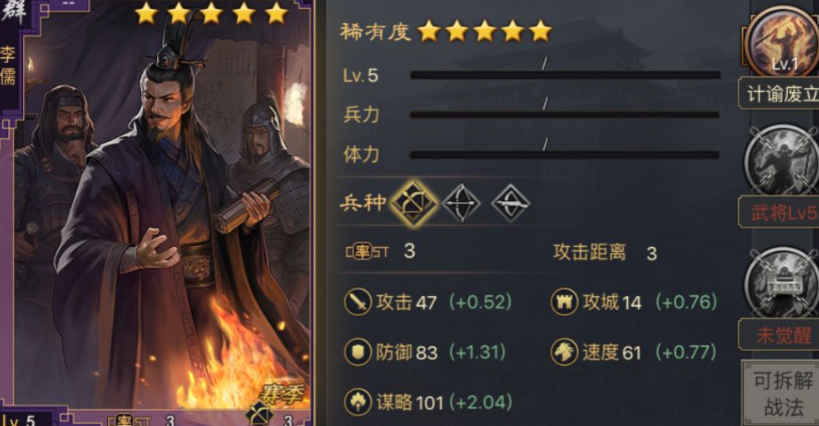This screenshot has height=426, width=819.
Task: Click the 防御 shield defense icon
Action: pyautogui.click(x=358, y=352)
